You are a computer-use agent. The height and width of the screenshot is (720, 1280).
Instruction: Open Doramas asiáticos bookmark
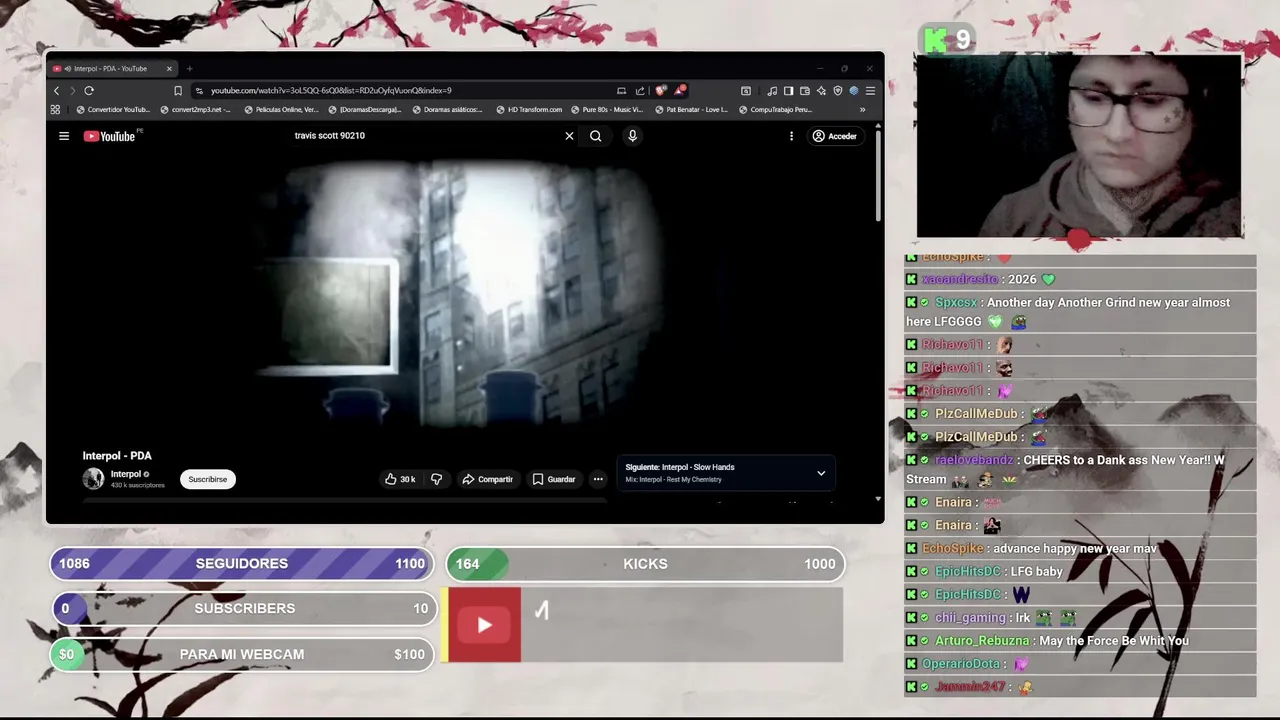pos(447,110)
